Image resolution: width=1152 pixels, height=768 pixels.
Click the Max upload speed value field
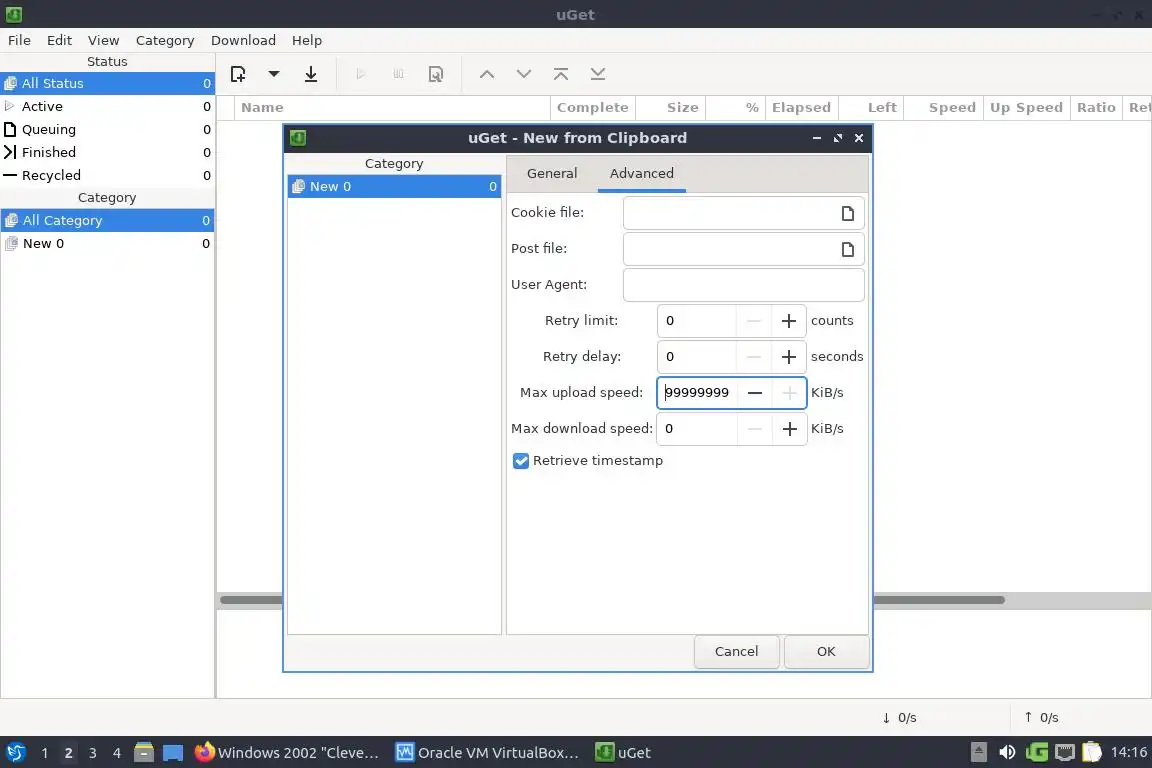coord(697,393)
